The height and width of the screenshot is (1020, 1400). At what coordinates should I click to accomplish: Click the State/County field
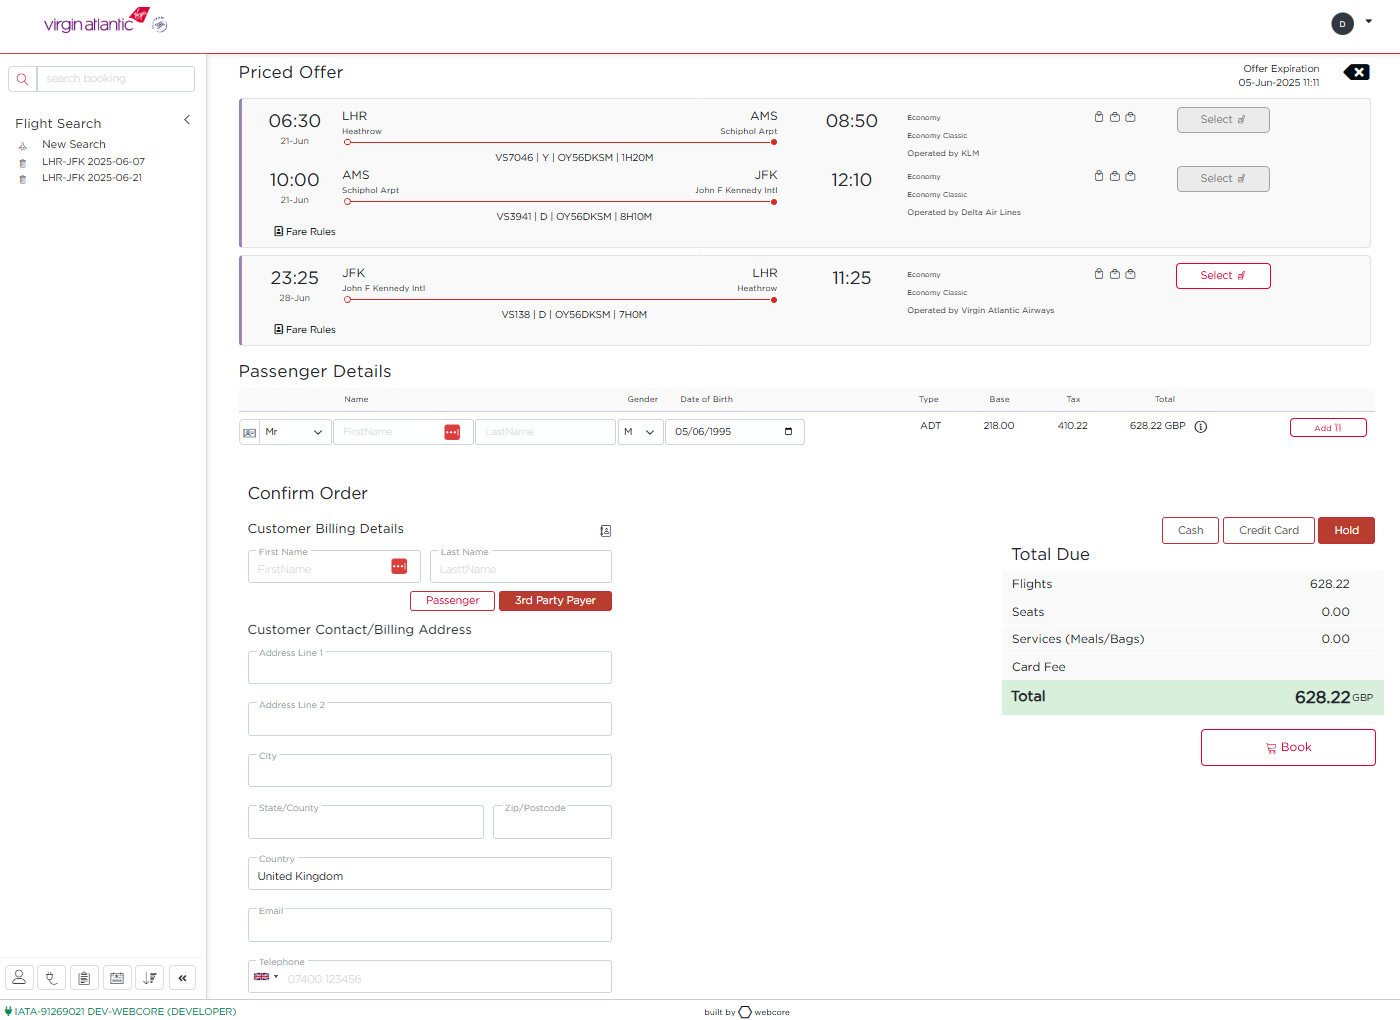(366, 823)
